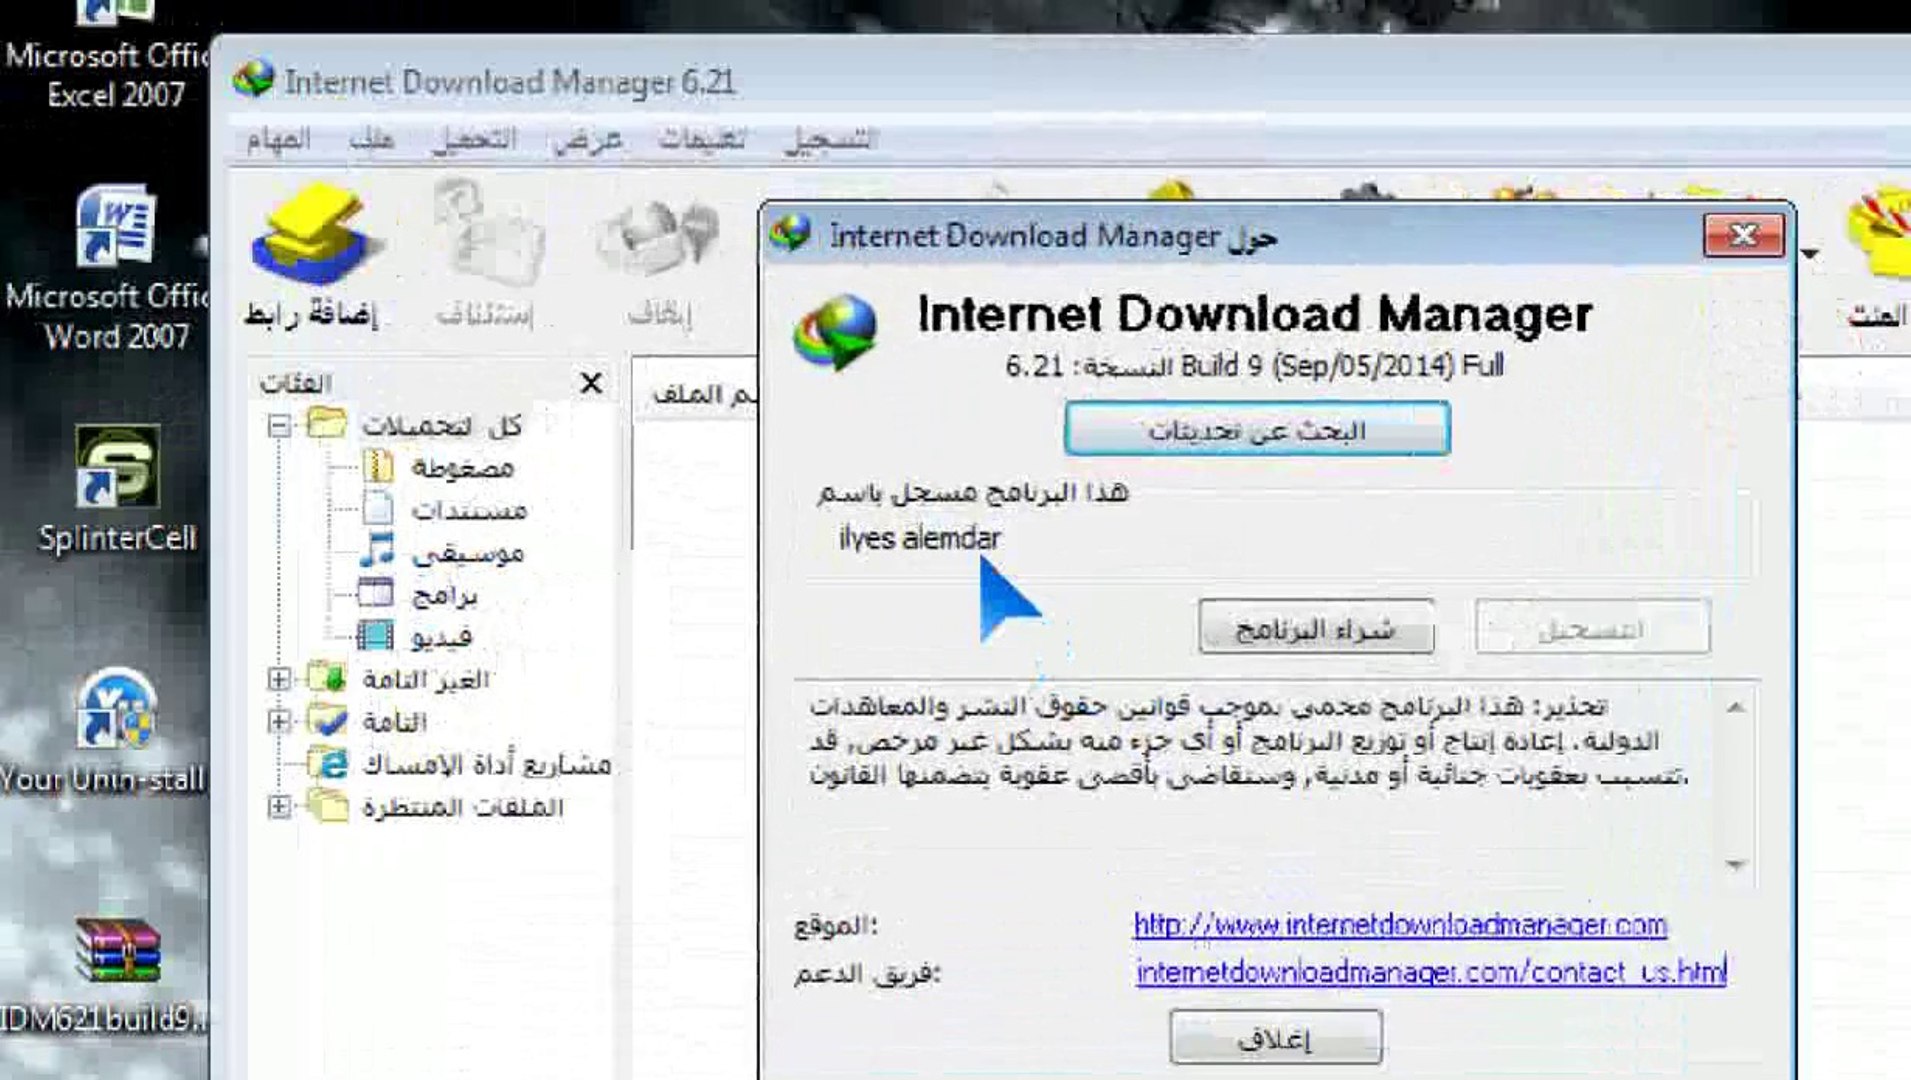Open the internetdownloadmanager.com website link
This screenshot has width=1911, height=1080.
(x=1400, y=925)
